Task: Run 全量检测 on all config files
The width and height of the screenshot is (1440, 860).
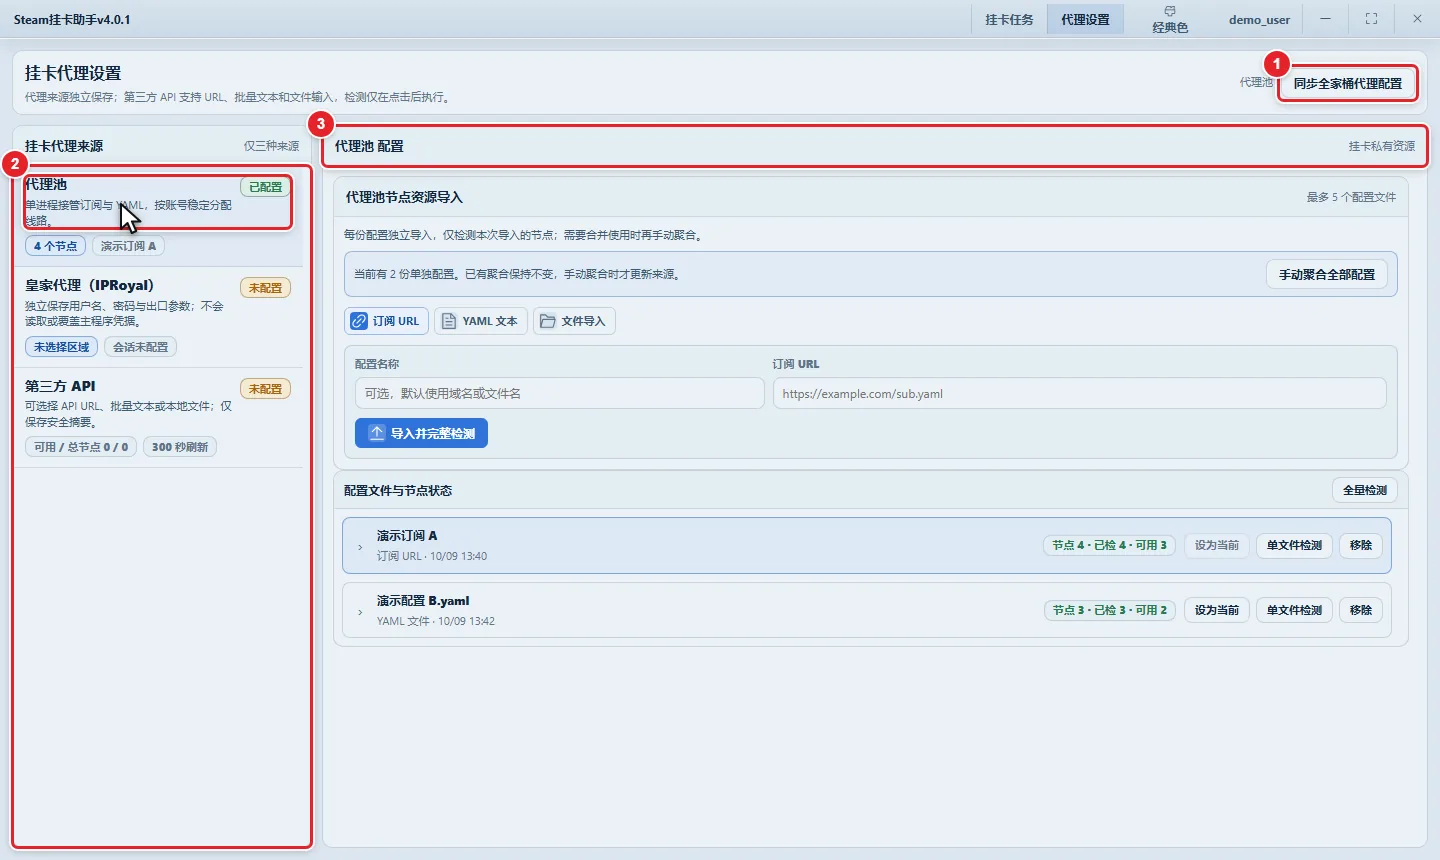Action: (x=1365, y=490)
